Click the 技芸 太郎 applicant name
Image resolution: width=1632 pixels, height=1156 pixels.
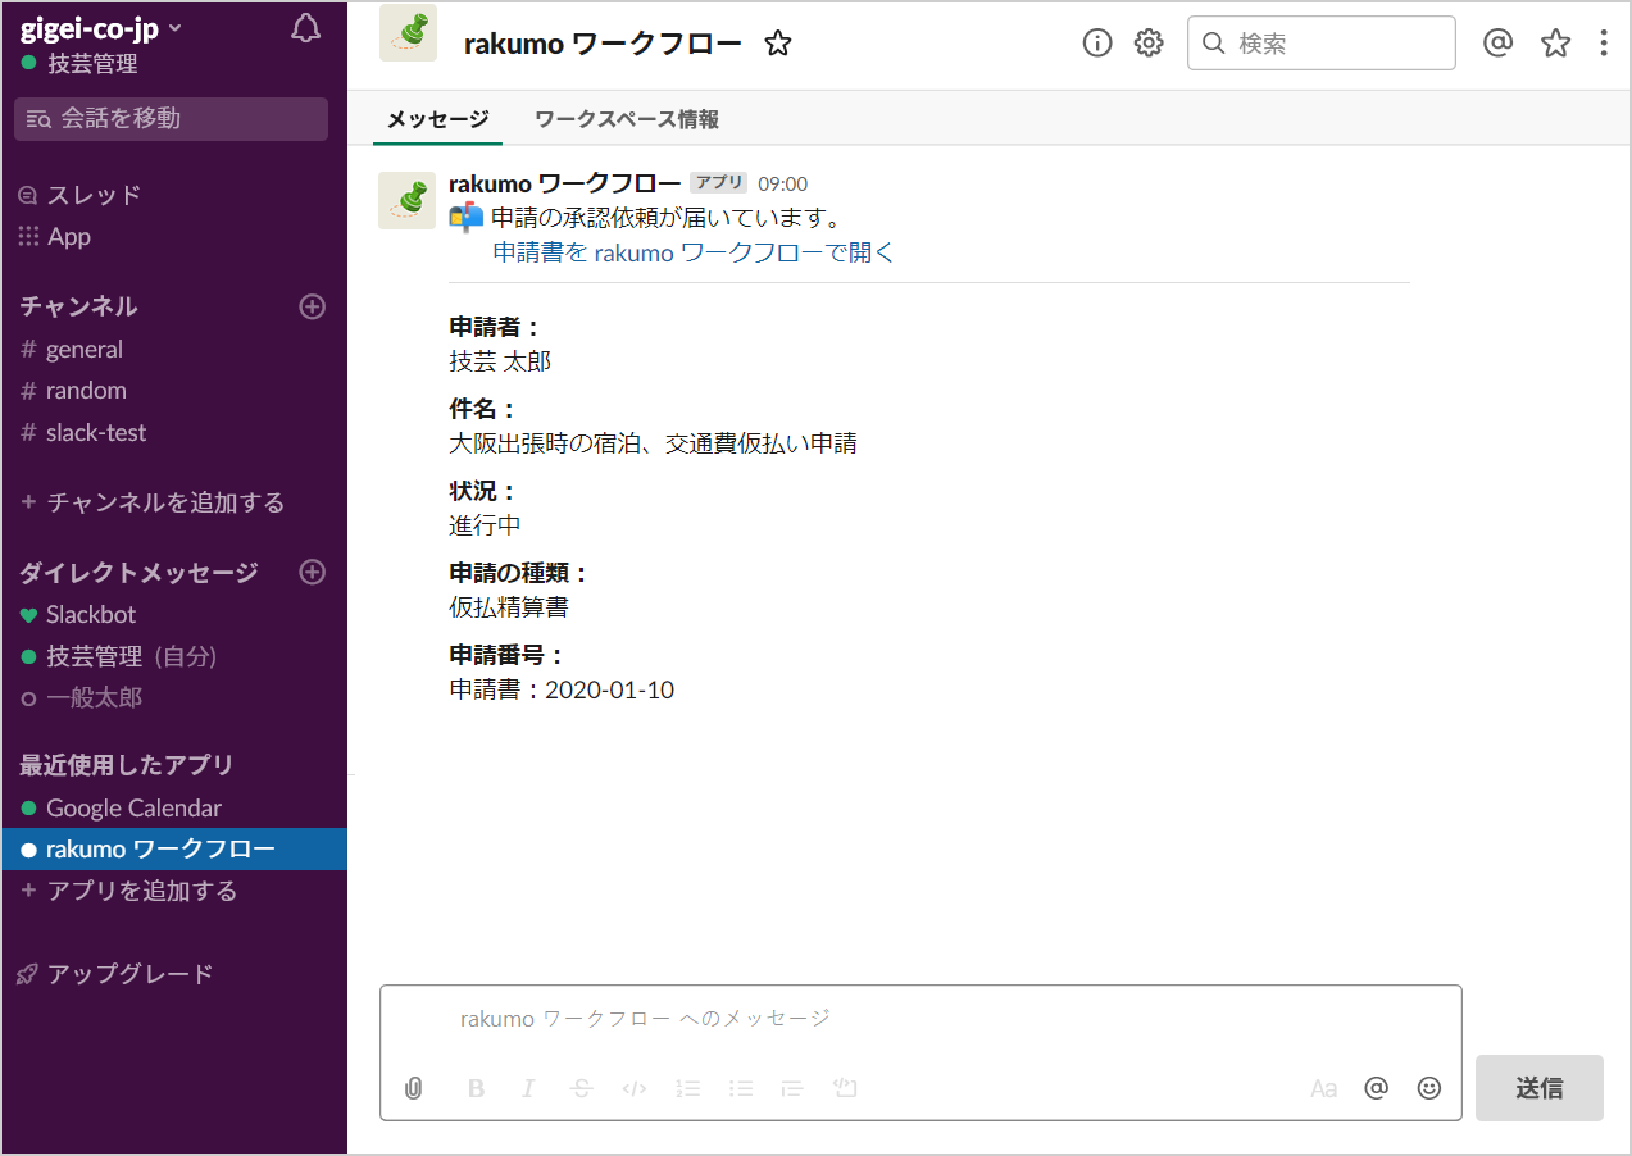click(x=500, y=361)
